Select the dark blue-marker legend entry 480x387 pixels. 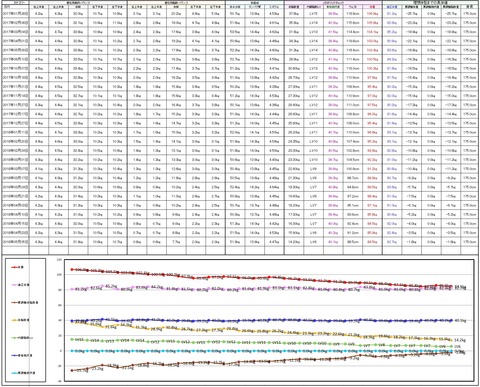tap(21, 355)
